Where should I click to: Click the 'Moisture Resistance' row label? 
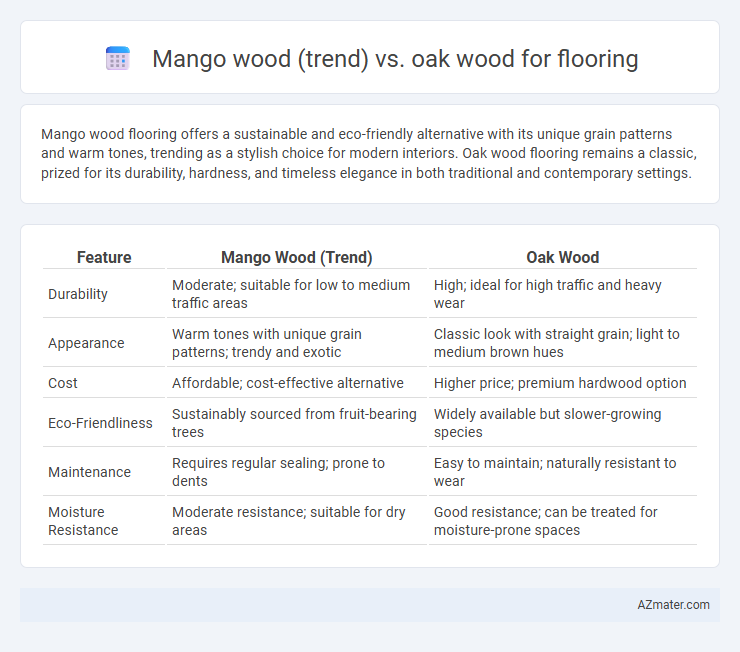click(83, 521)
